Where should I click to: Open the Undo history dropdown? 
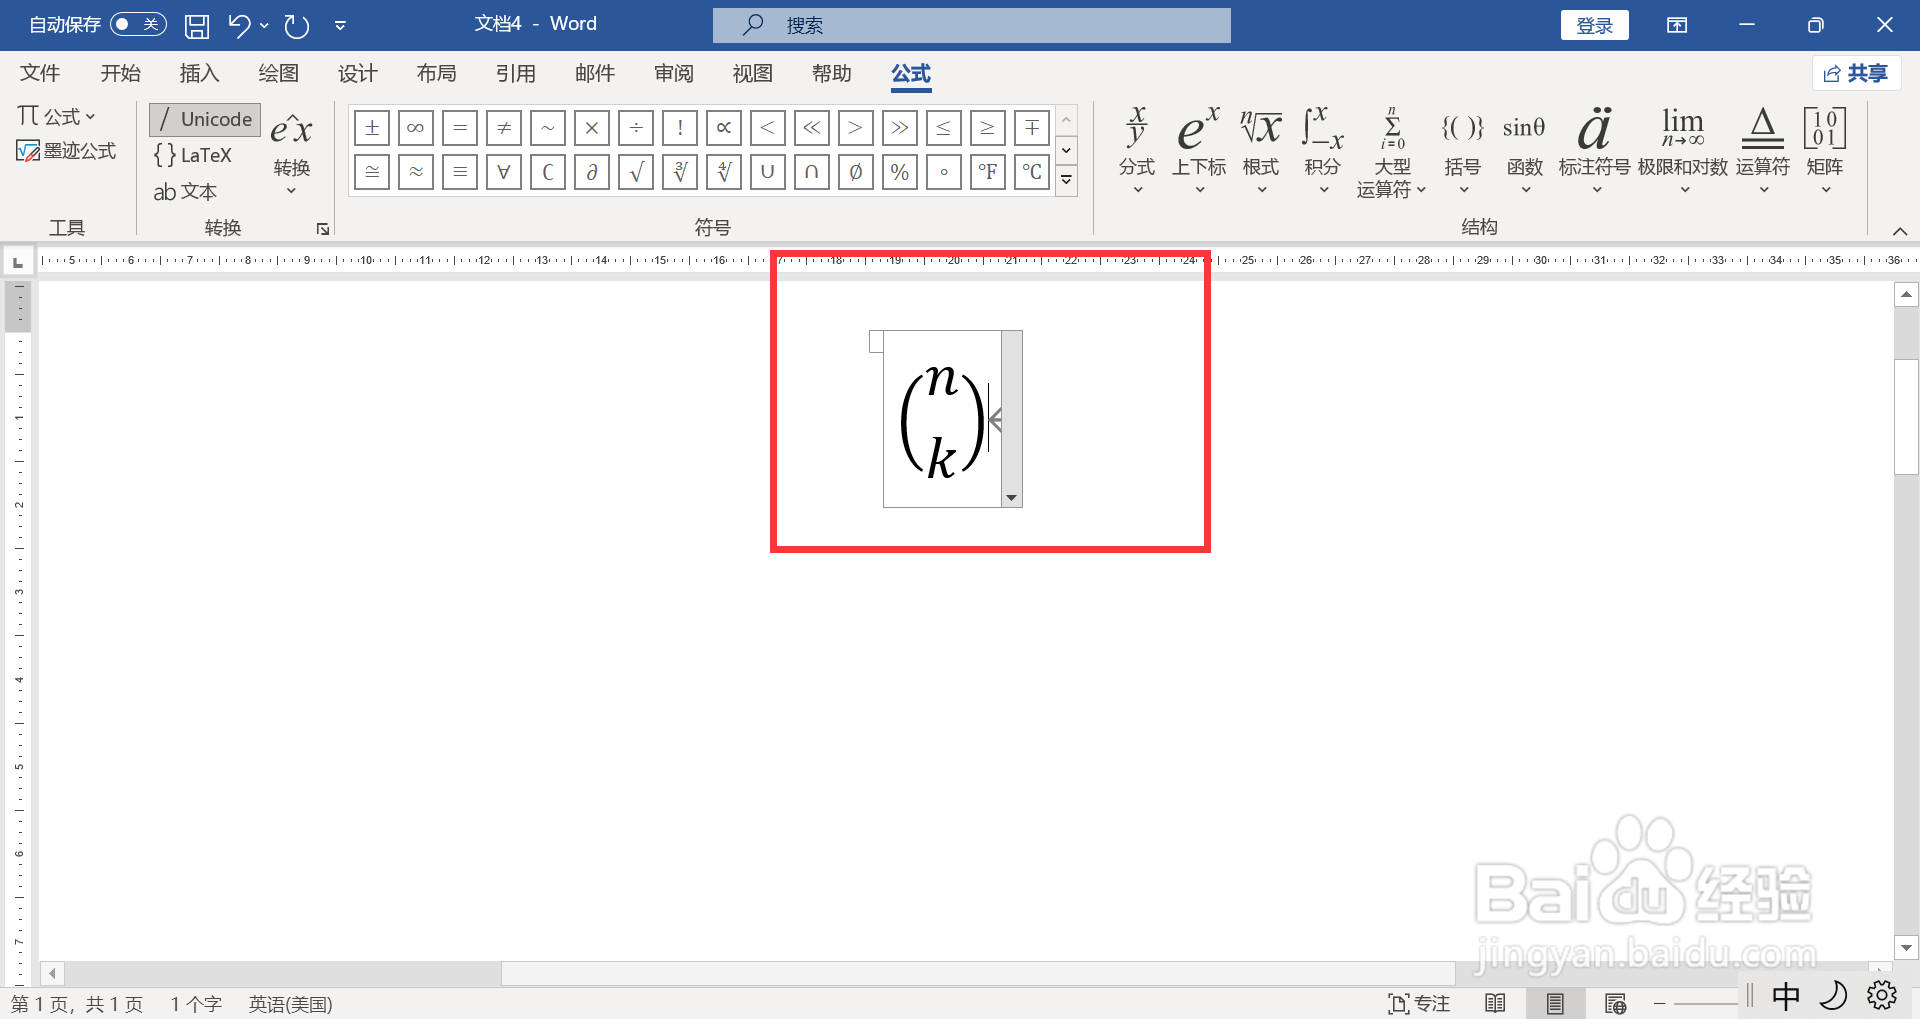264,25
